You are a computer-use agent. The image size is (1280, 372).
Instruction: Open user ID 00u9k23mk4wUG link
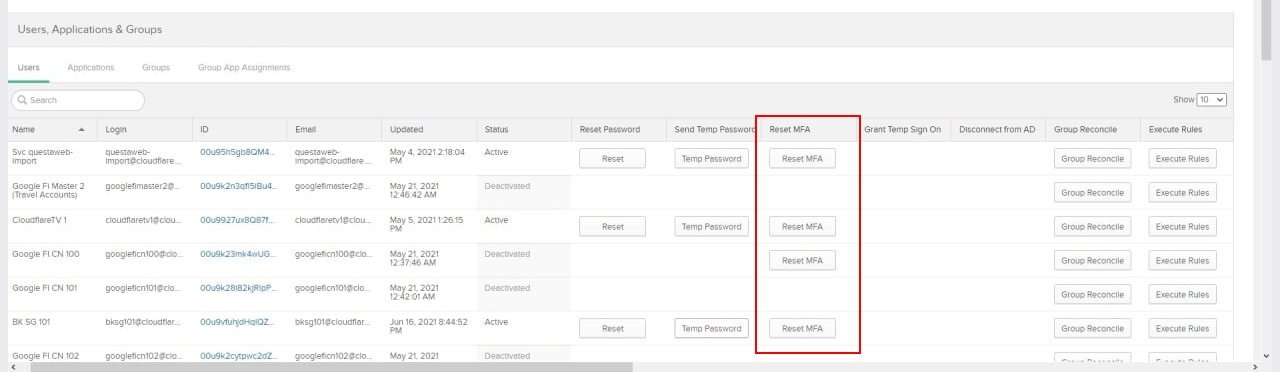coord(237,254)
